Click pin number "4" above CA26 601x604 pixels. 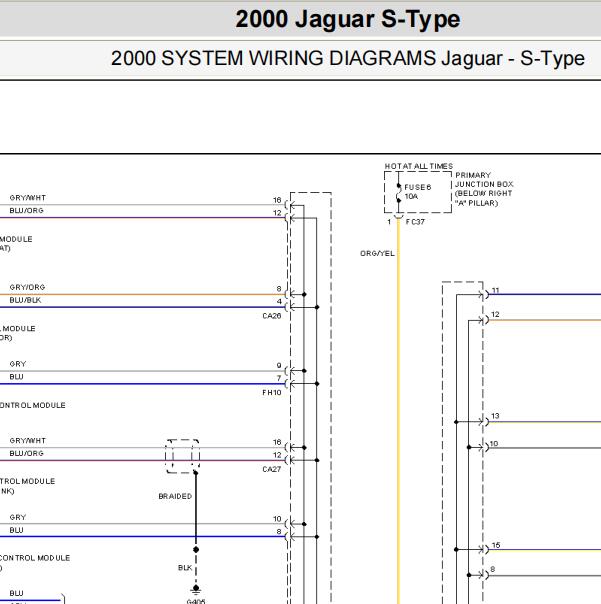coord(279,302)
